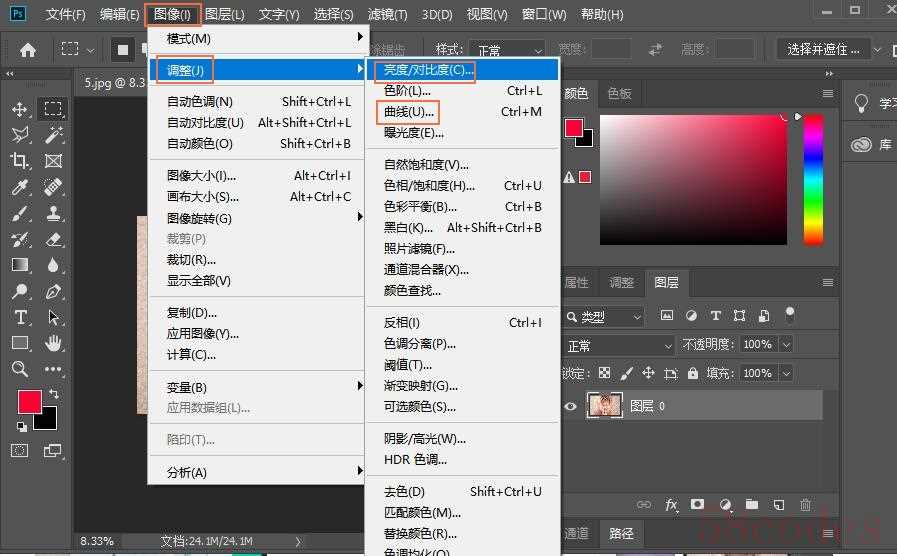Change screen mode icon in toolbar
The image size is (897, 556).
53,451
